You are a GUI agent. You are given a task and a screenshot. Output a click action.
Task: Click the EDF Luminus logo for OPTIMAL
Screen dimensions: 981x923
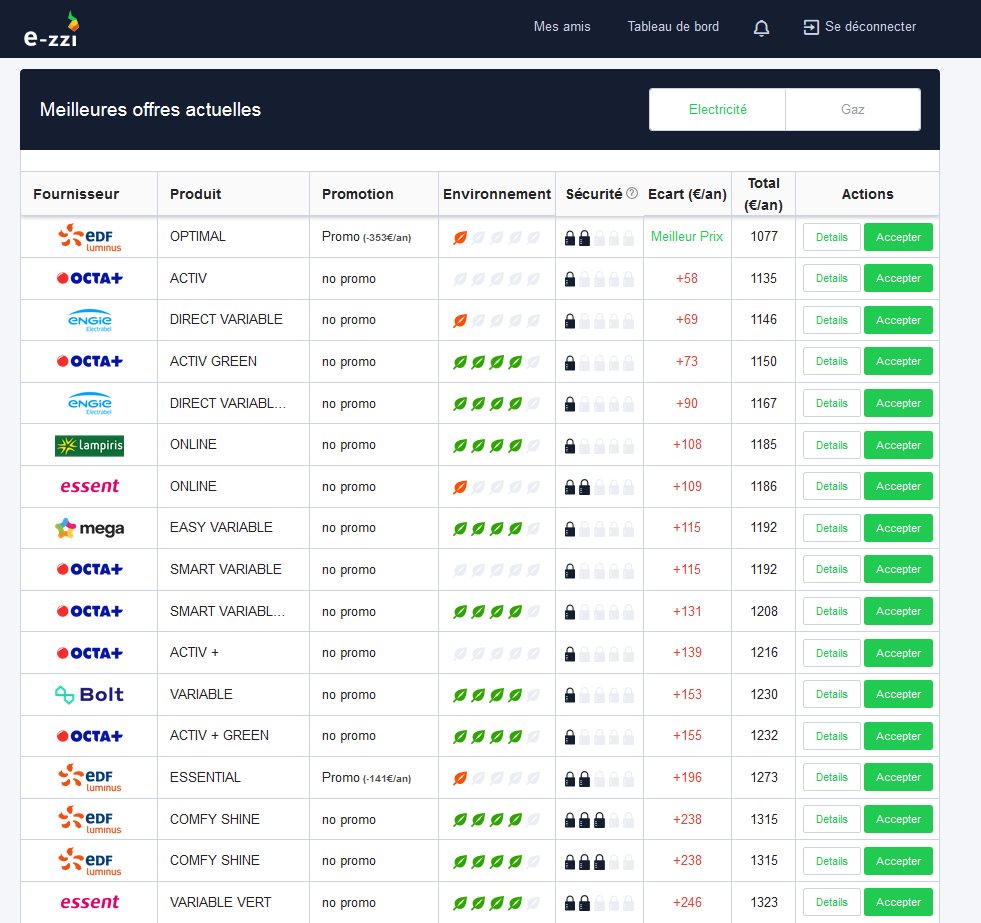pos(89,237)
